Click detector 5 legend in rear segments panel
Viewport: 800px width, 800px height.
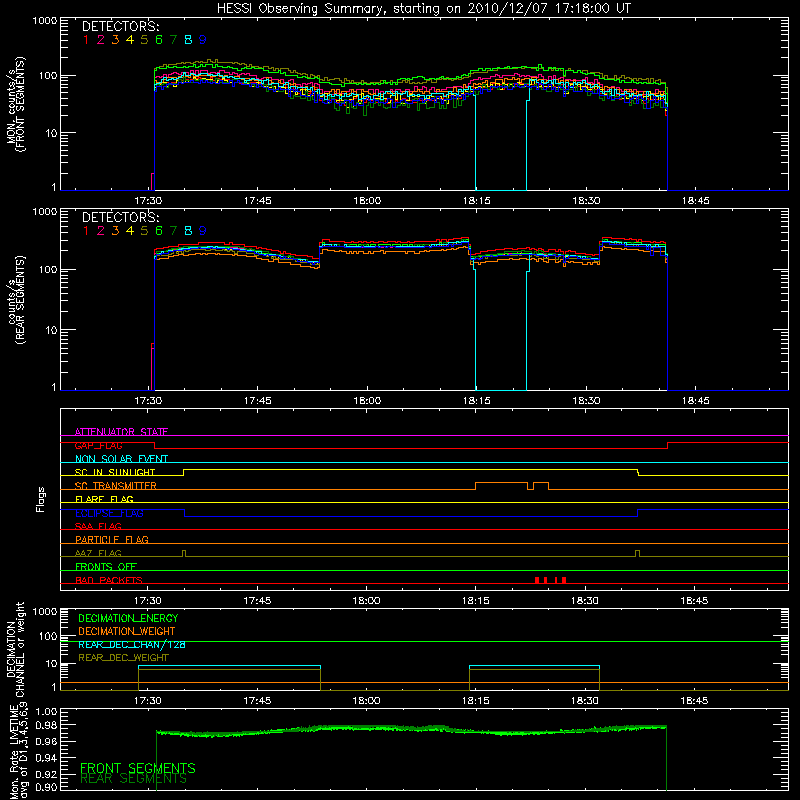(x=144, y=231)
